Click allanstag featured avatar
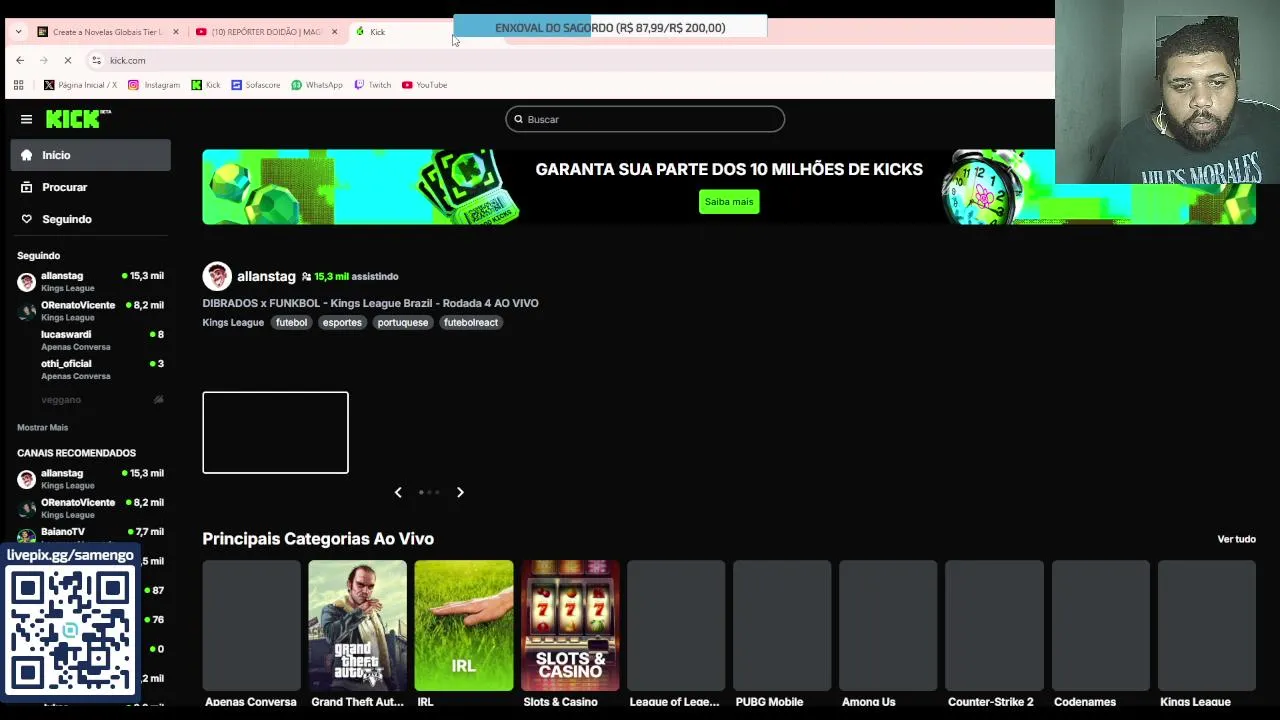The width and height of the screenshot is (1280, 720). tap(217, 276)
